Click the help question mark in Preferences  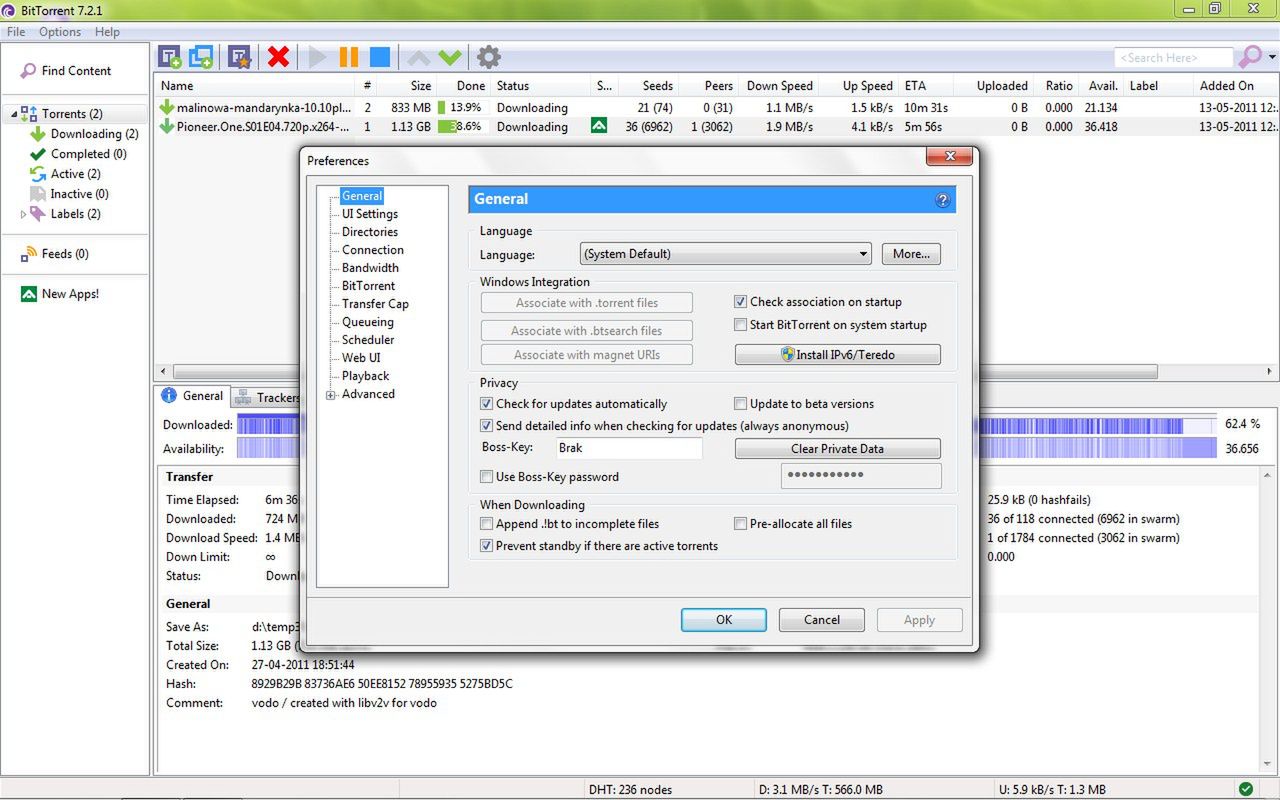point(942,200)
